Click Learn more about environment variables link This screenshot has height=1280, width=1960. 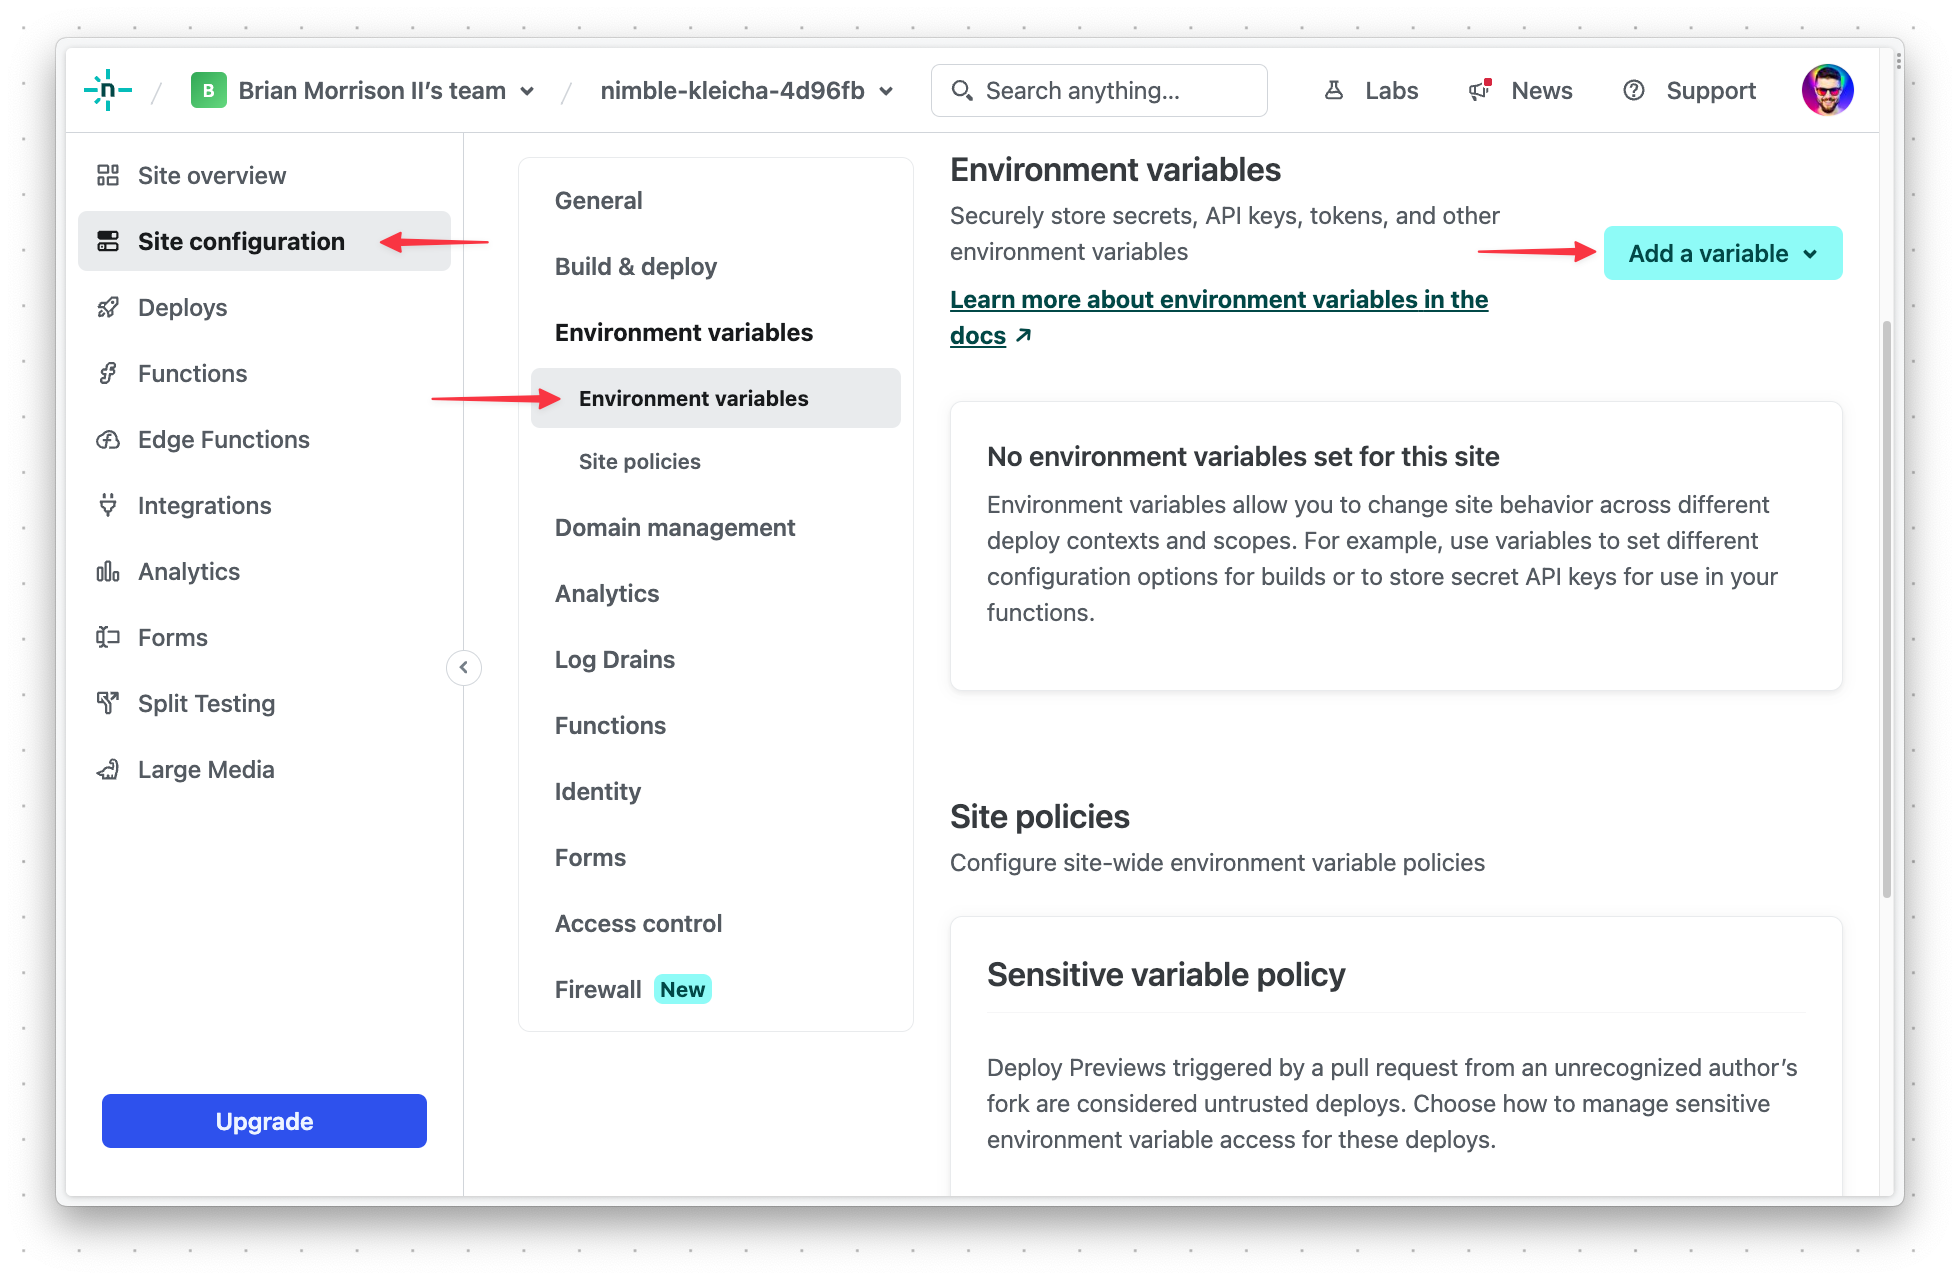[1220, 316]
